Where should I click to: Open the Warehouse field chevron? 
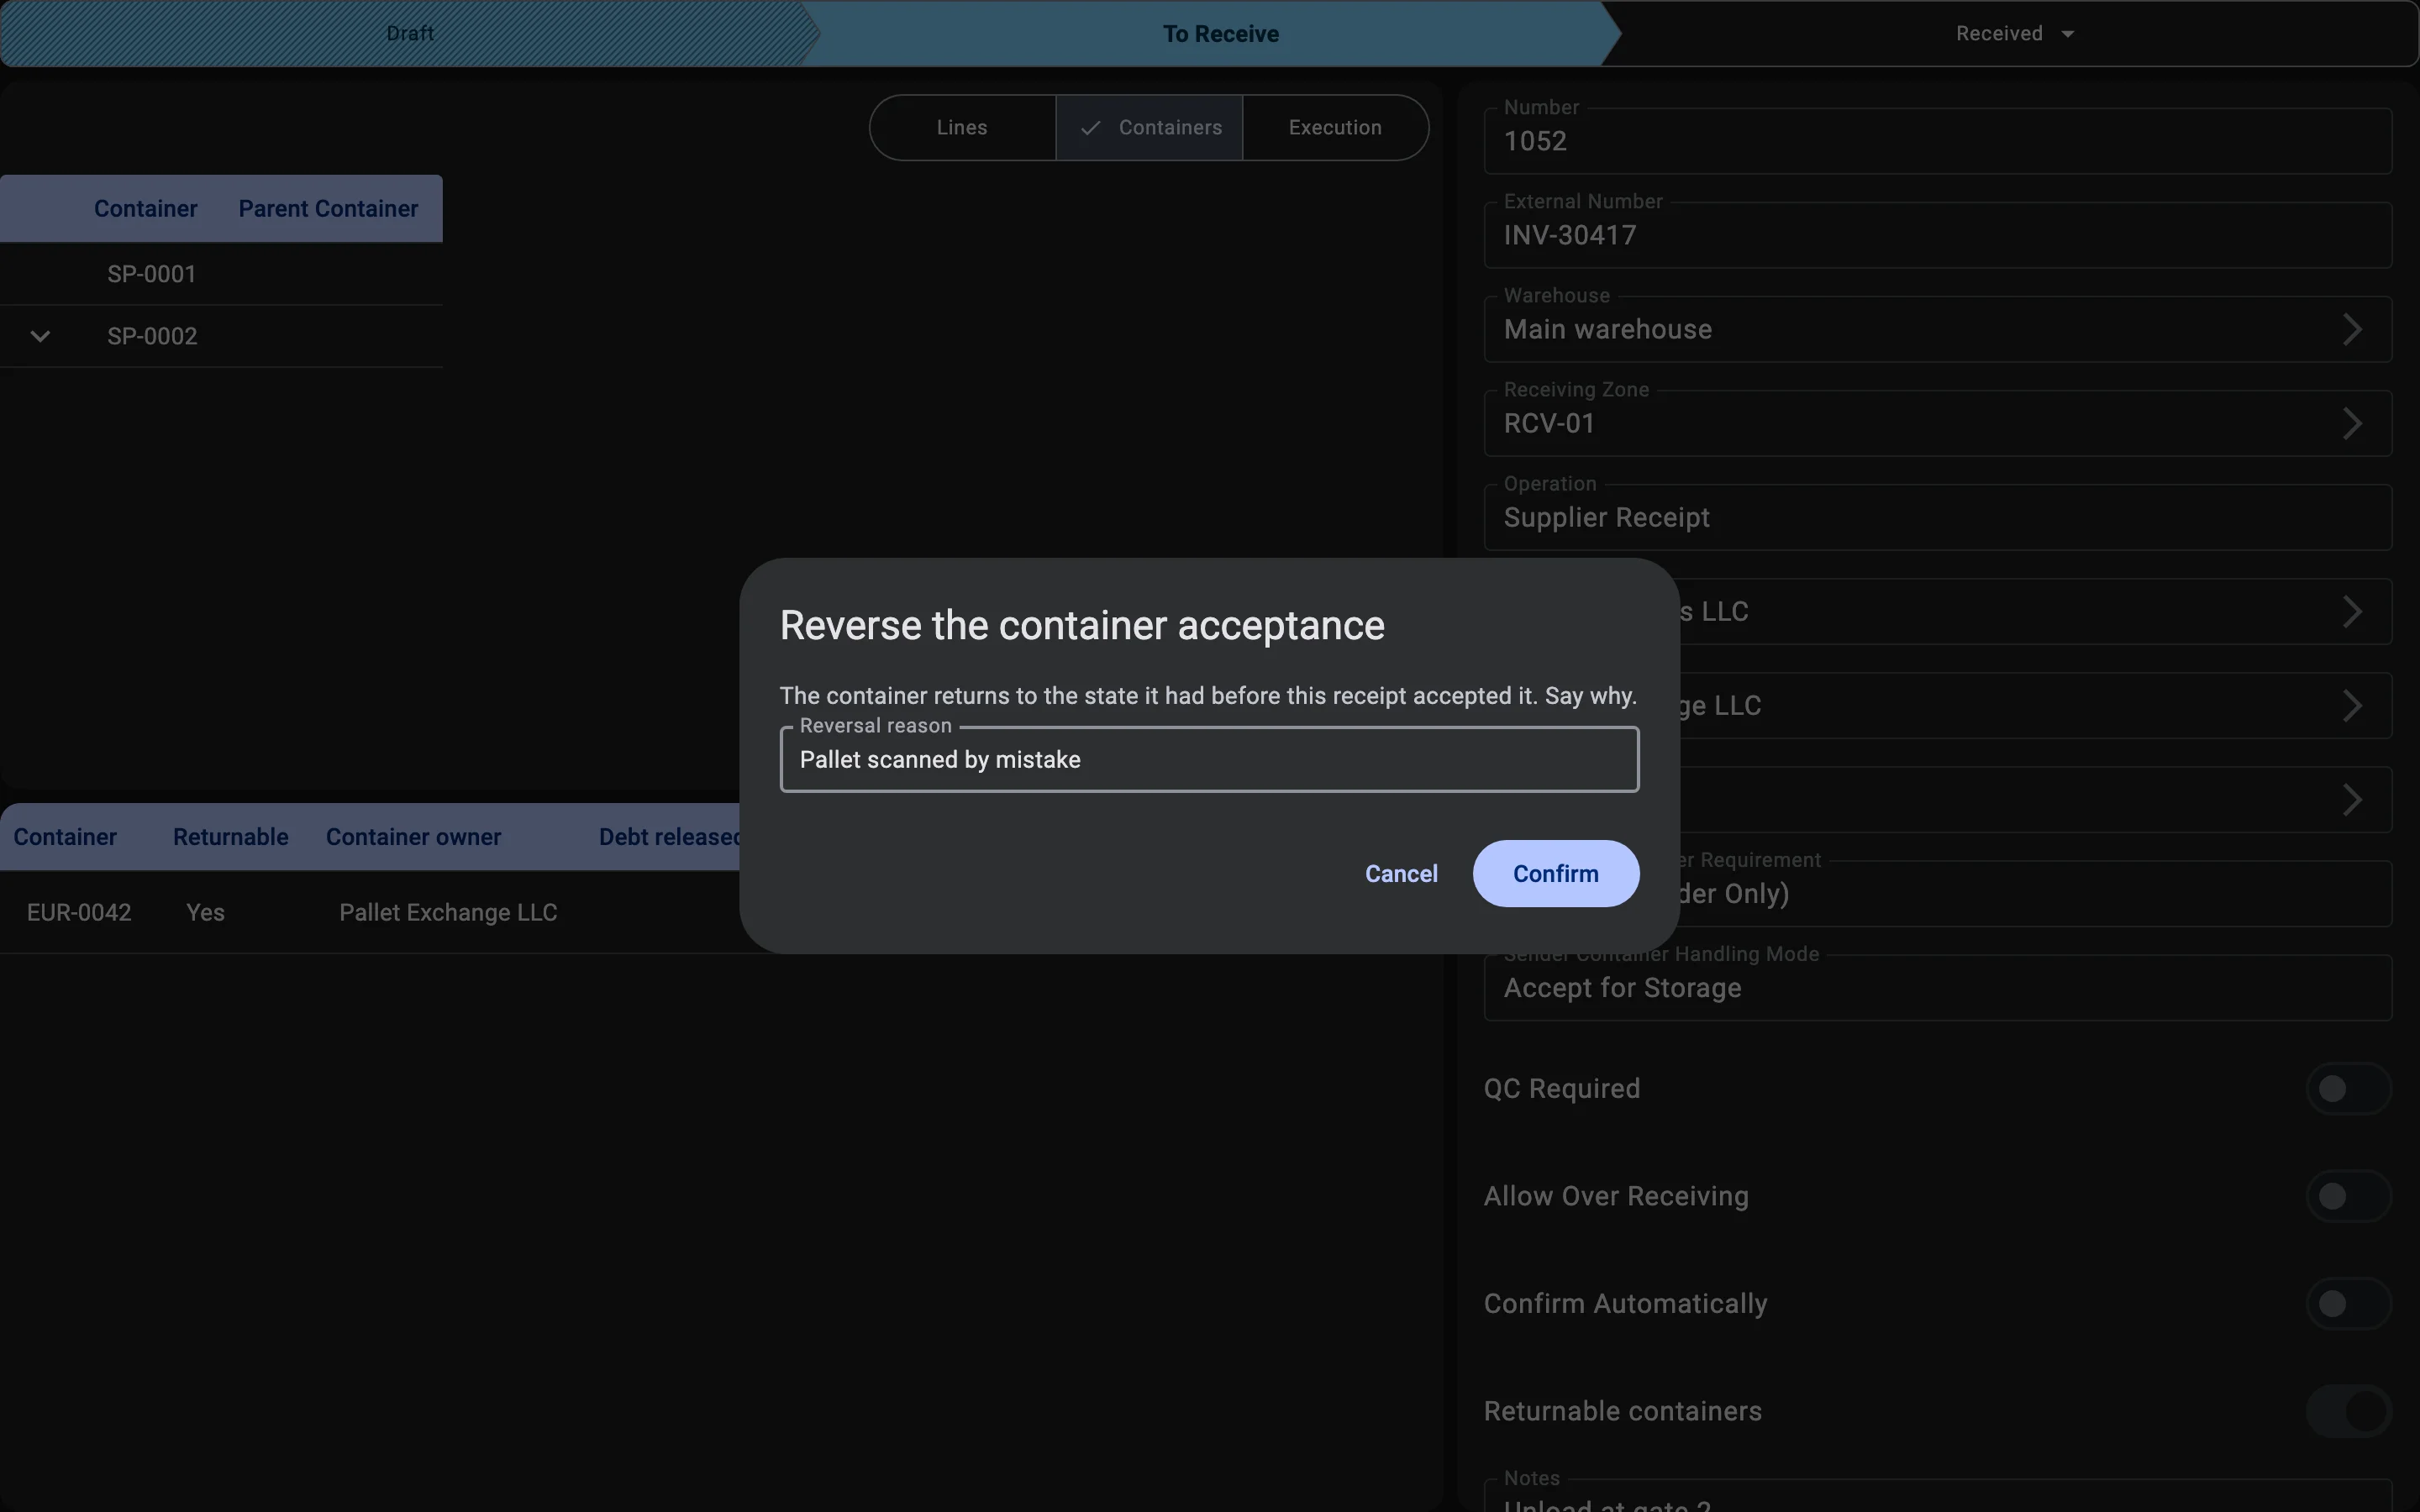pos(2352,329)
